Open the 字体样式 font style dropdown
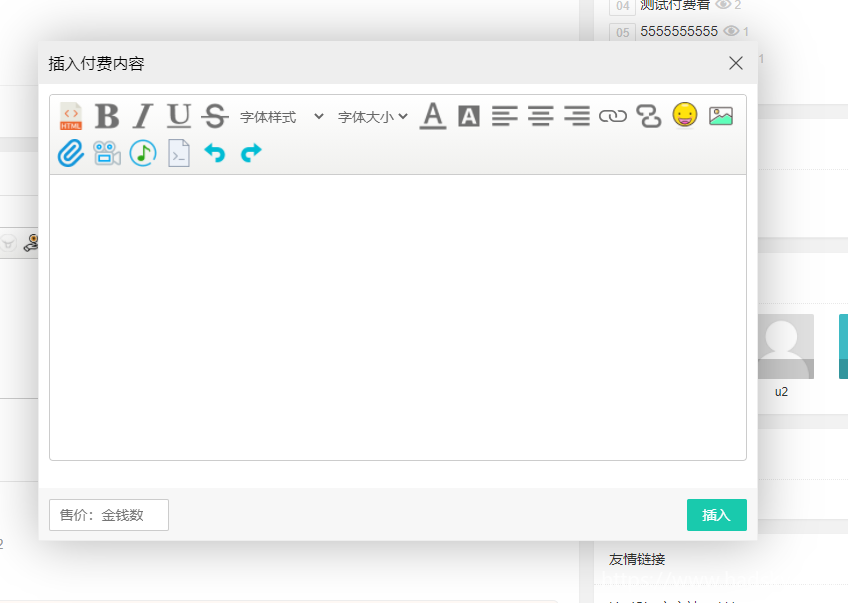848x603 pixels. [281, 117]
